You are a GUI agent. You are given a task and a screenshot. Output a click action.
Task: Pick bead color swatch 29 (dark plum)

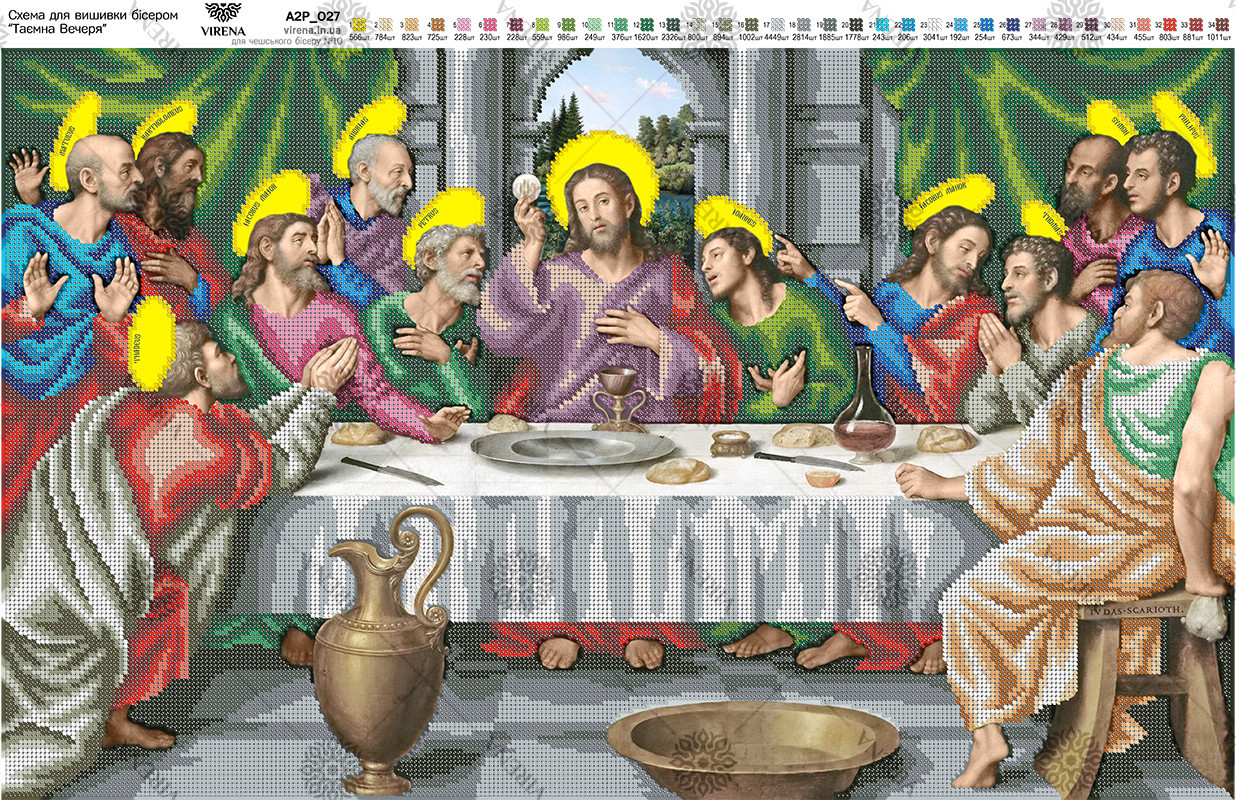pyautogui.click(x=1090, y=23)
